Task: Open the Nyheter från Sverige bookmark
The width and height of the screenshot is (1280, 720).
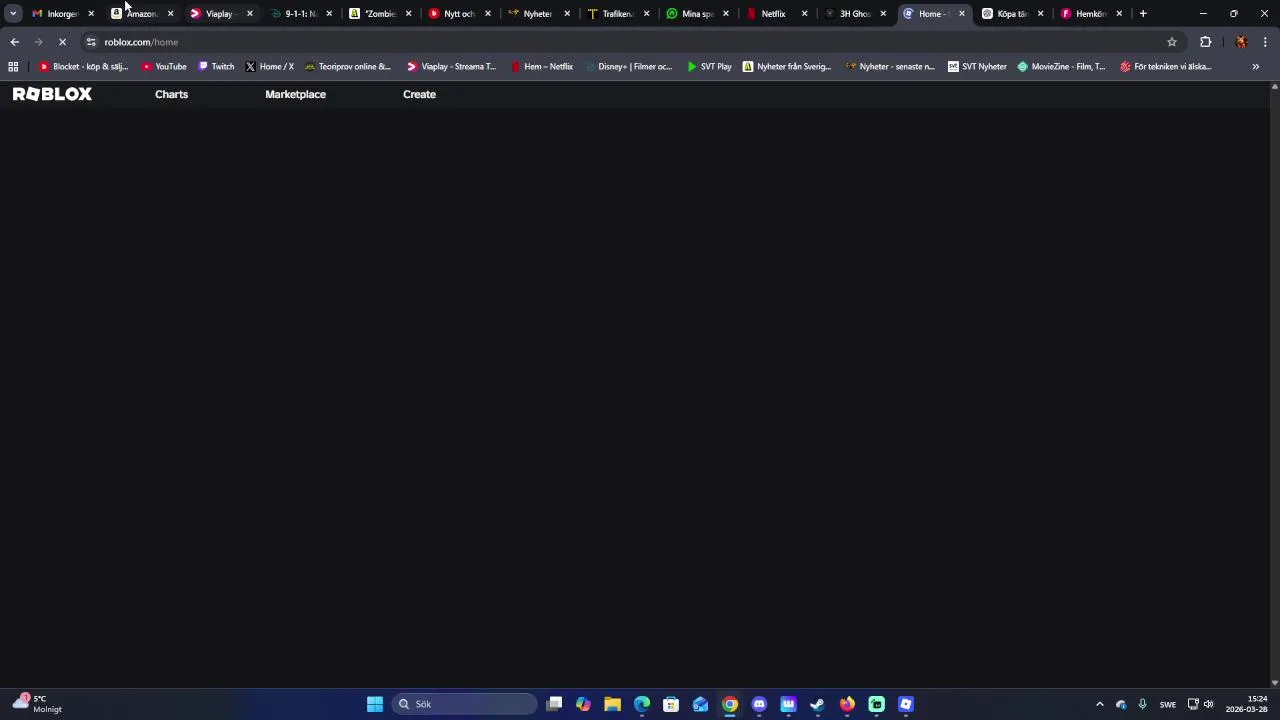Action: (x=787, y=67)
